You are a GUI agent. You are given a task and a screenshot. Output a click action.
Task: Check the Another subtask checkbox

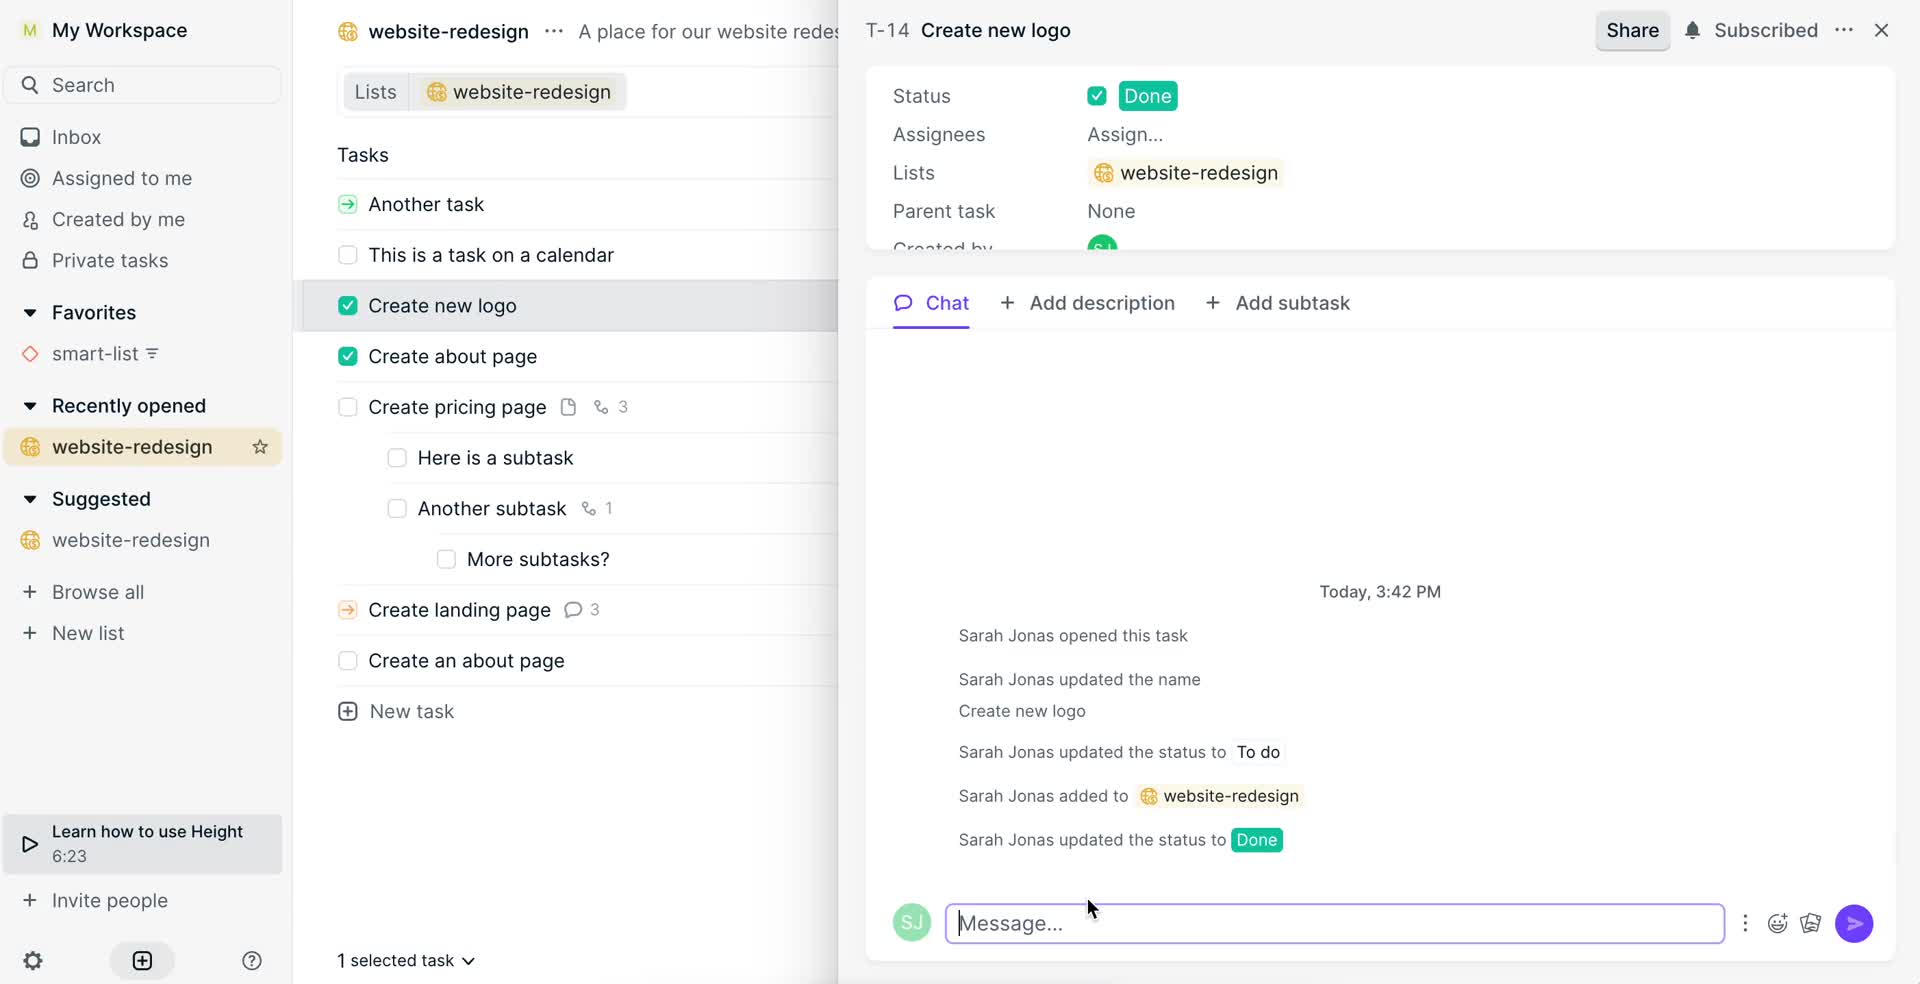pyautogui.click(x=397, y=509)
